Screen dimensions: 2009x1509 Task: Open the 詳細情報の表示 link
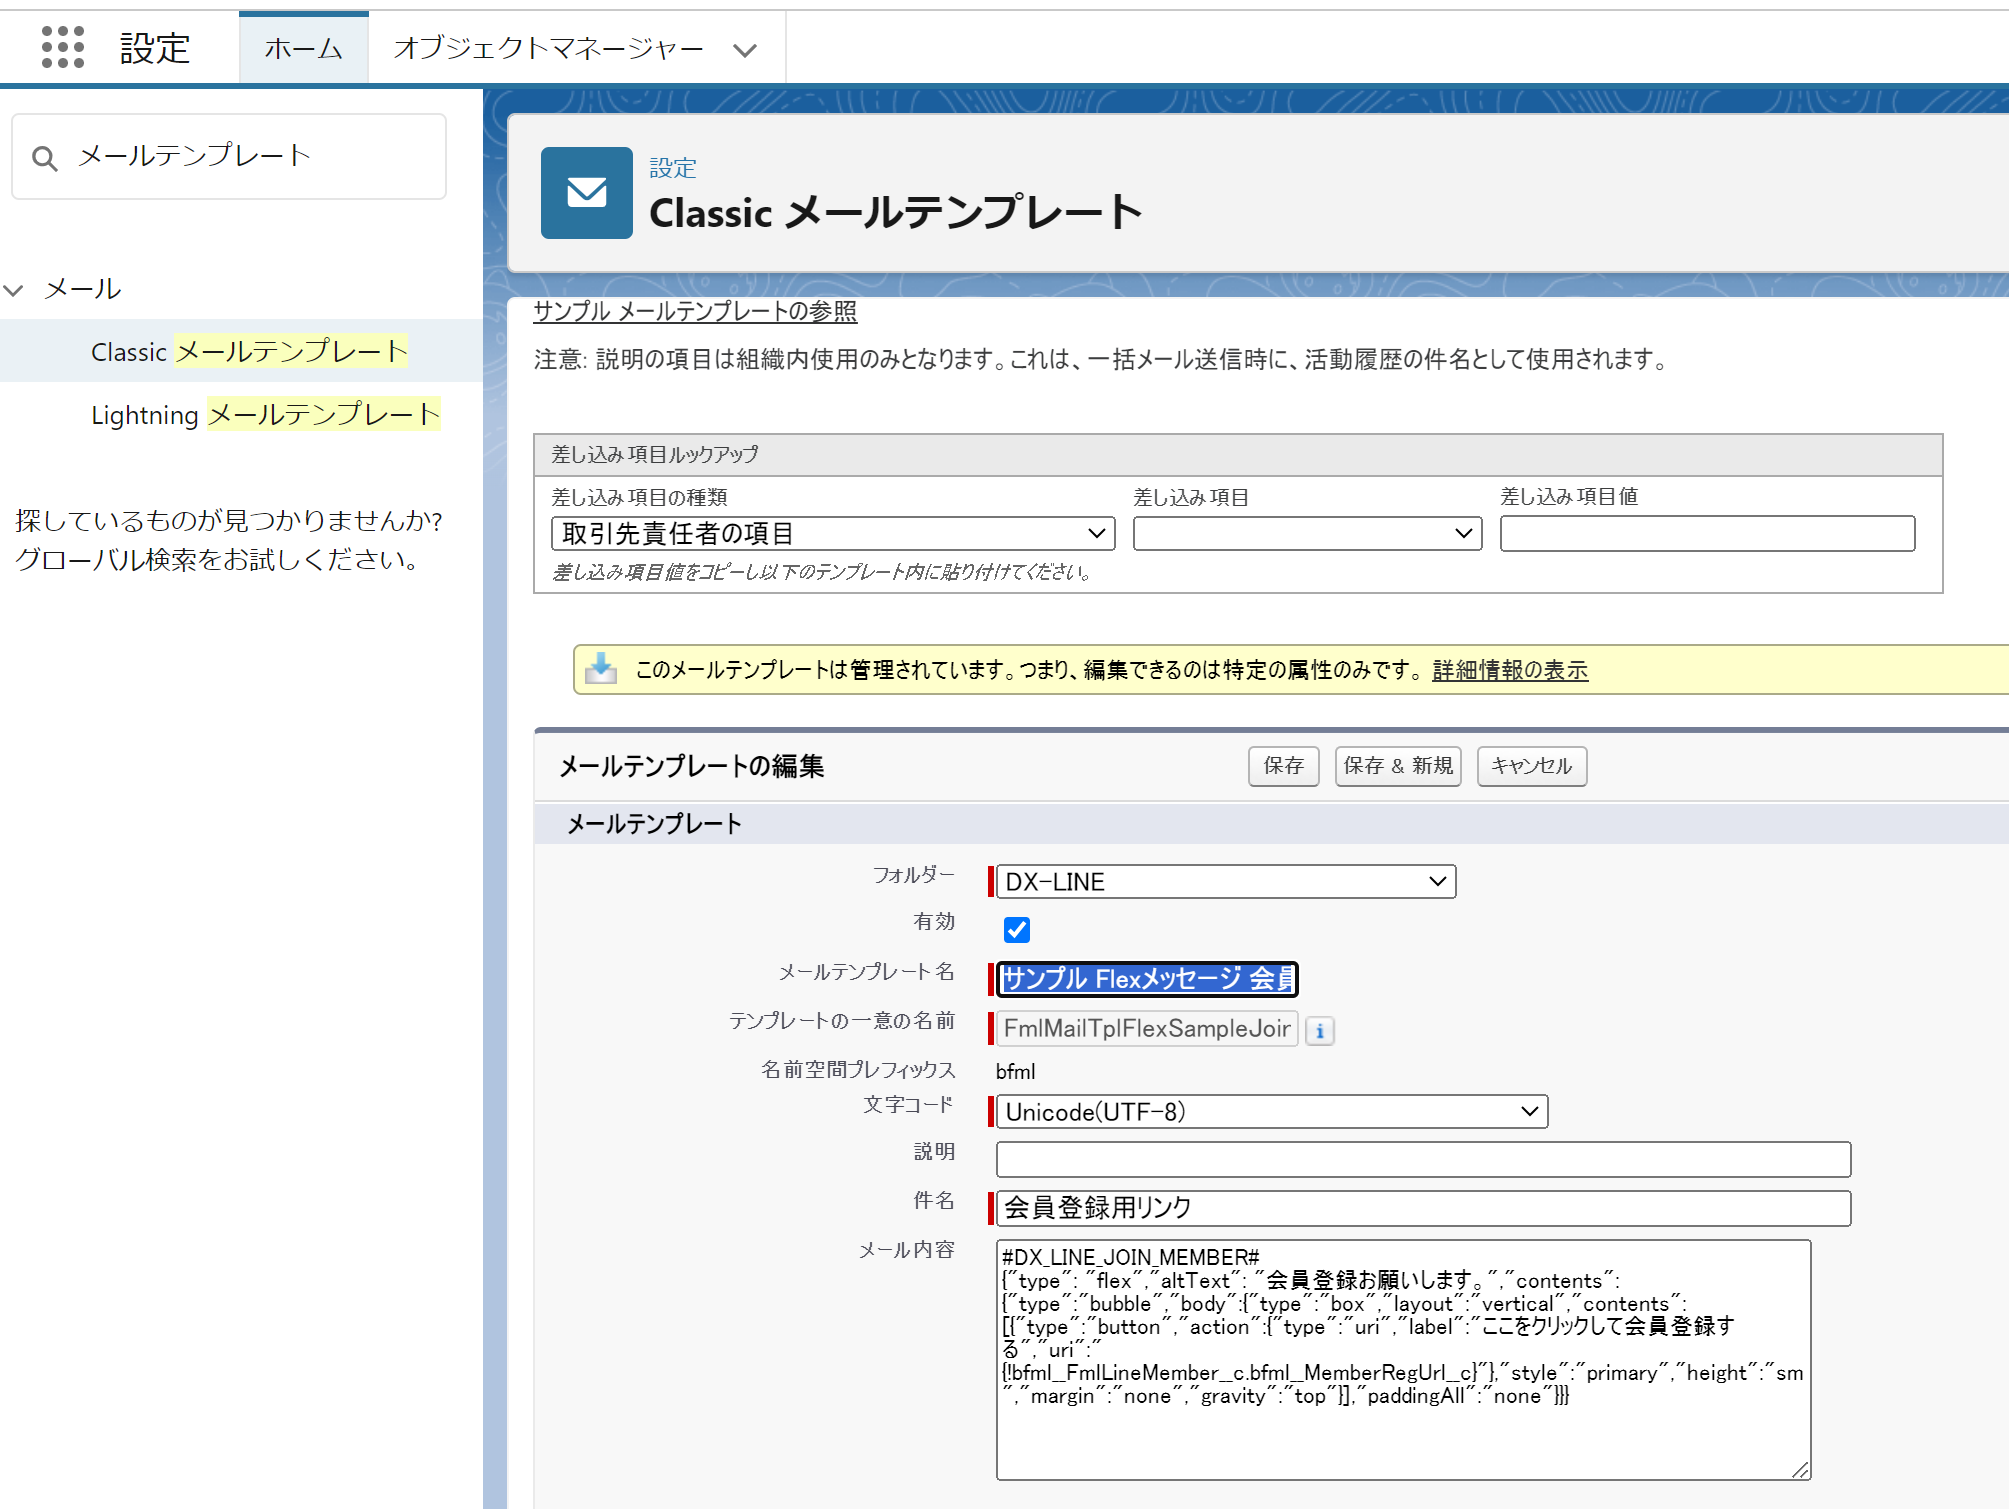(1509, 670)
